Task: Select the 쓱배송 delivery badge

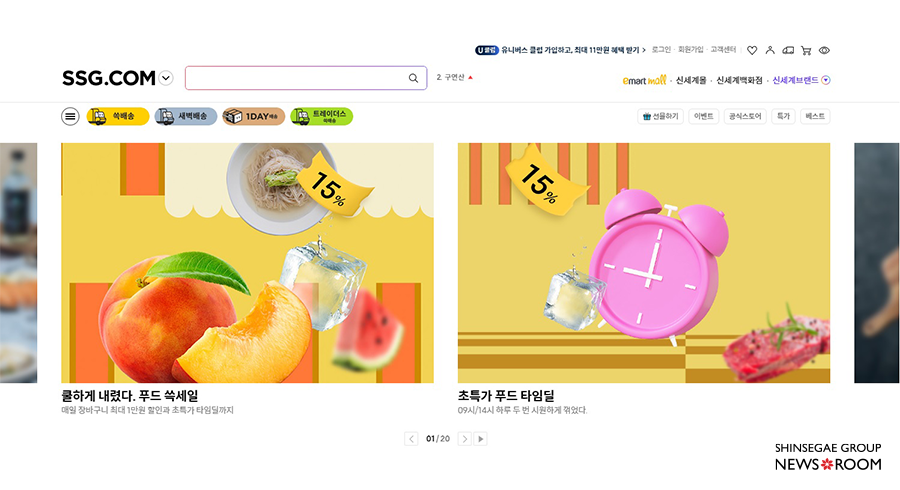Action: pos(118,116)
